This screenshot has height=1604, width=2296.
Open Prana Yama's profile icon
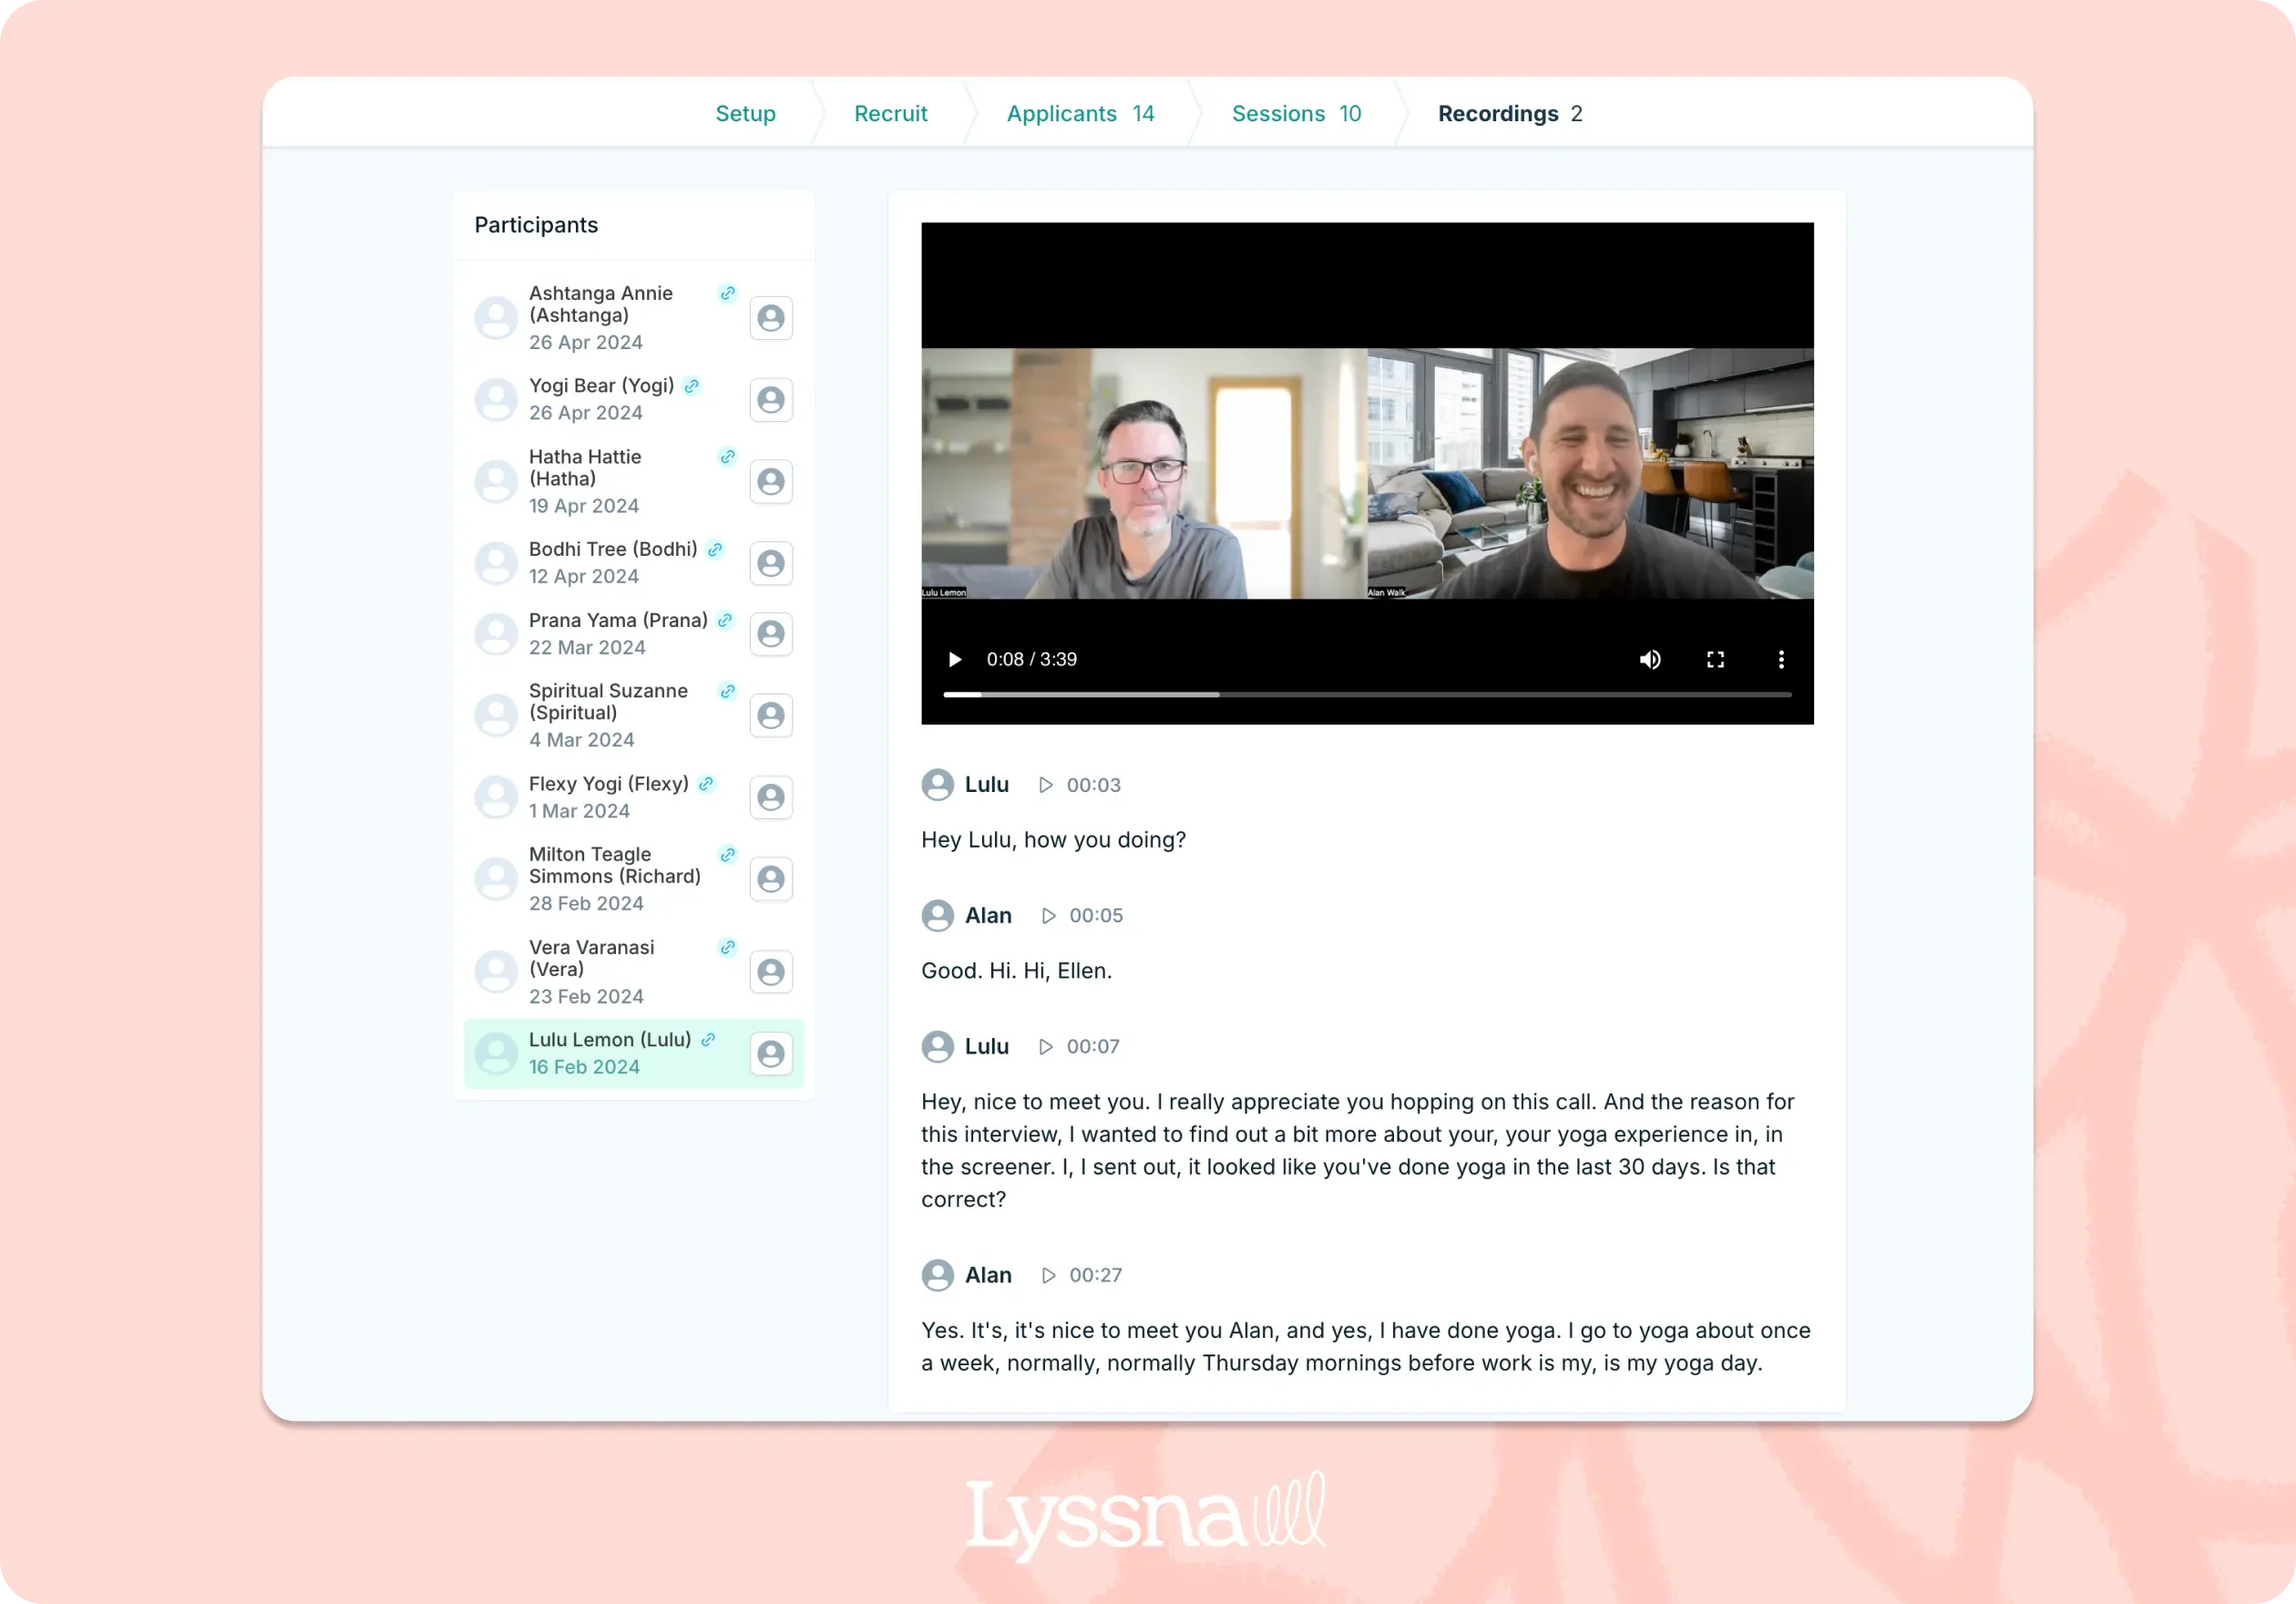click(x=771, y=634)
